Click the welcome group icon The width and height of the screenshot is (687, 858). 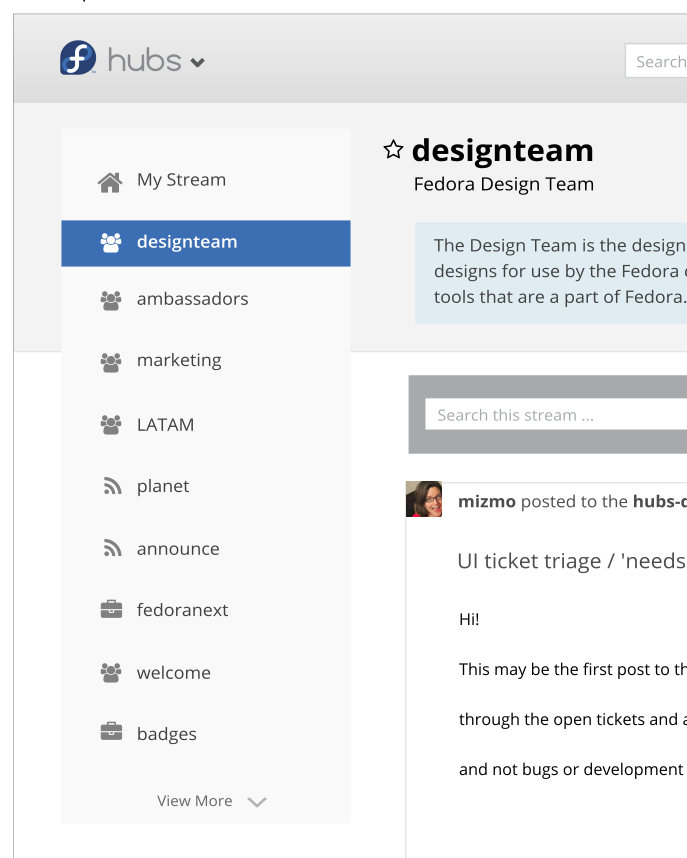(x=111, y=673)
